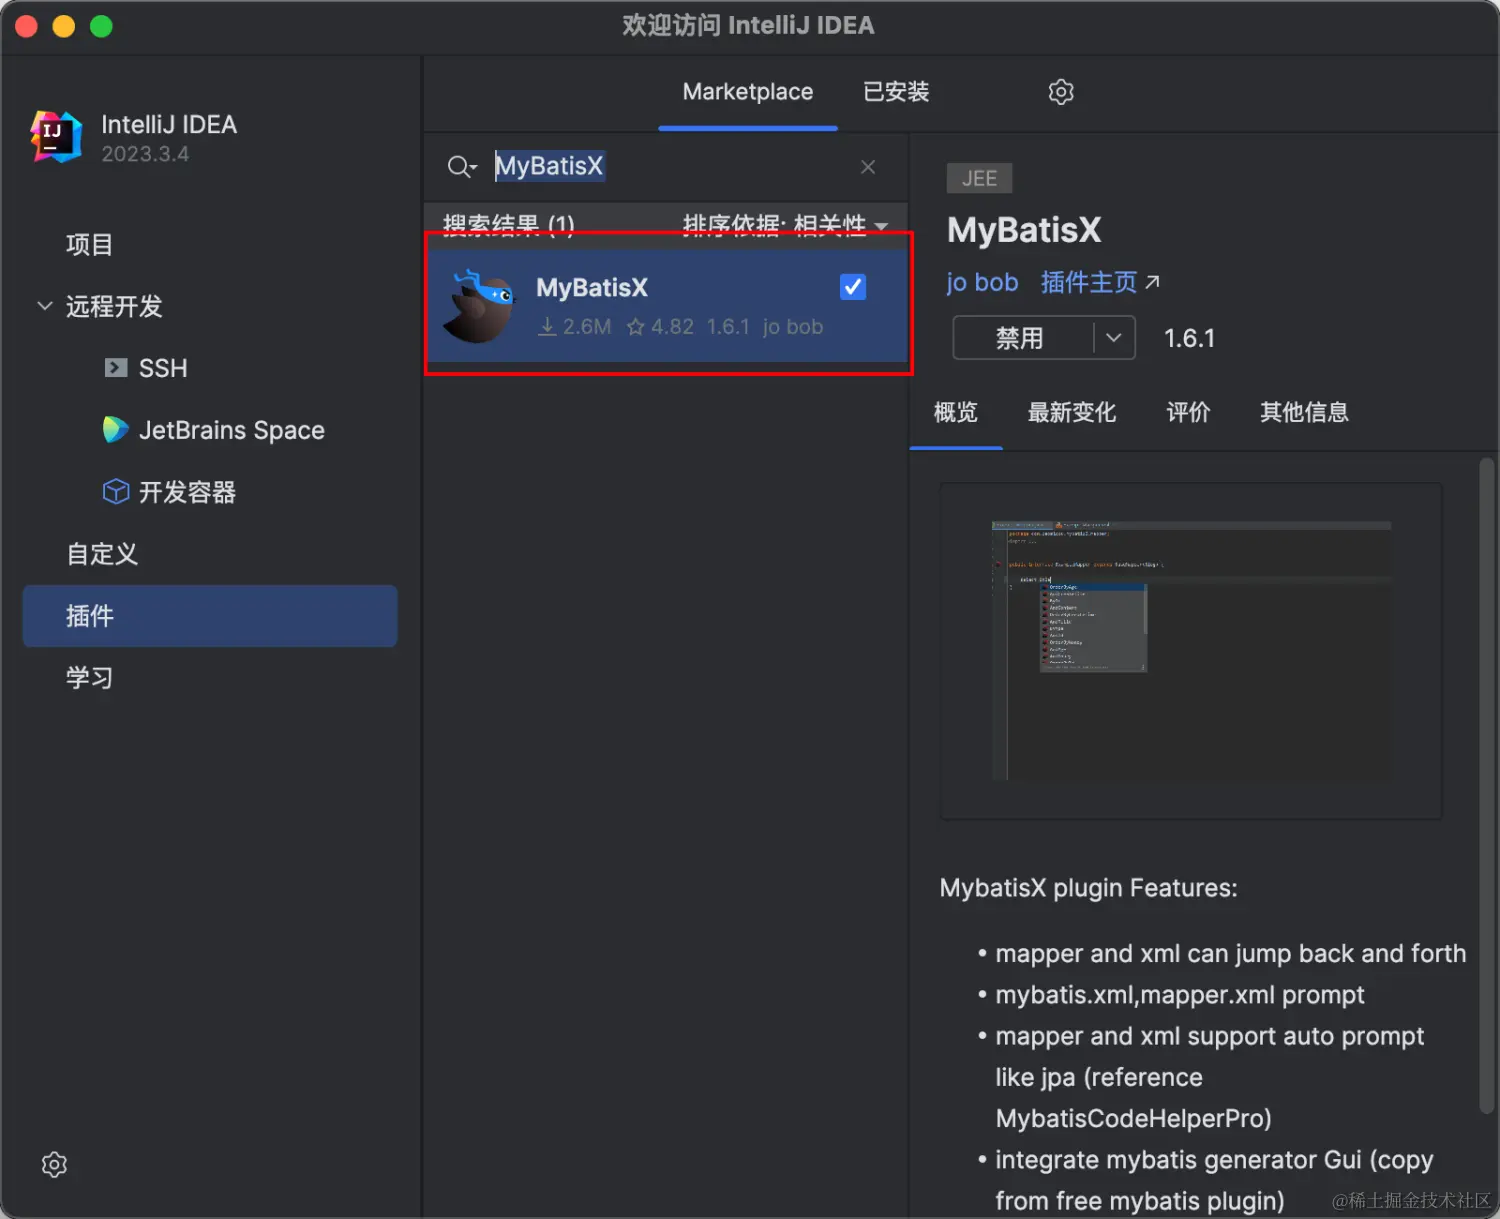Viewport: 1500px width, 1219px height.
Task: Click the MyBatisX name in search results
Action: pyautogui.click(x=592, y=288)
